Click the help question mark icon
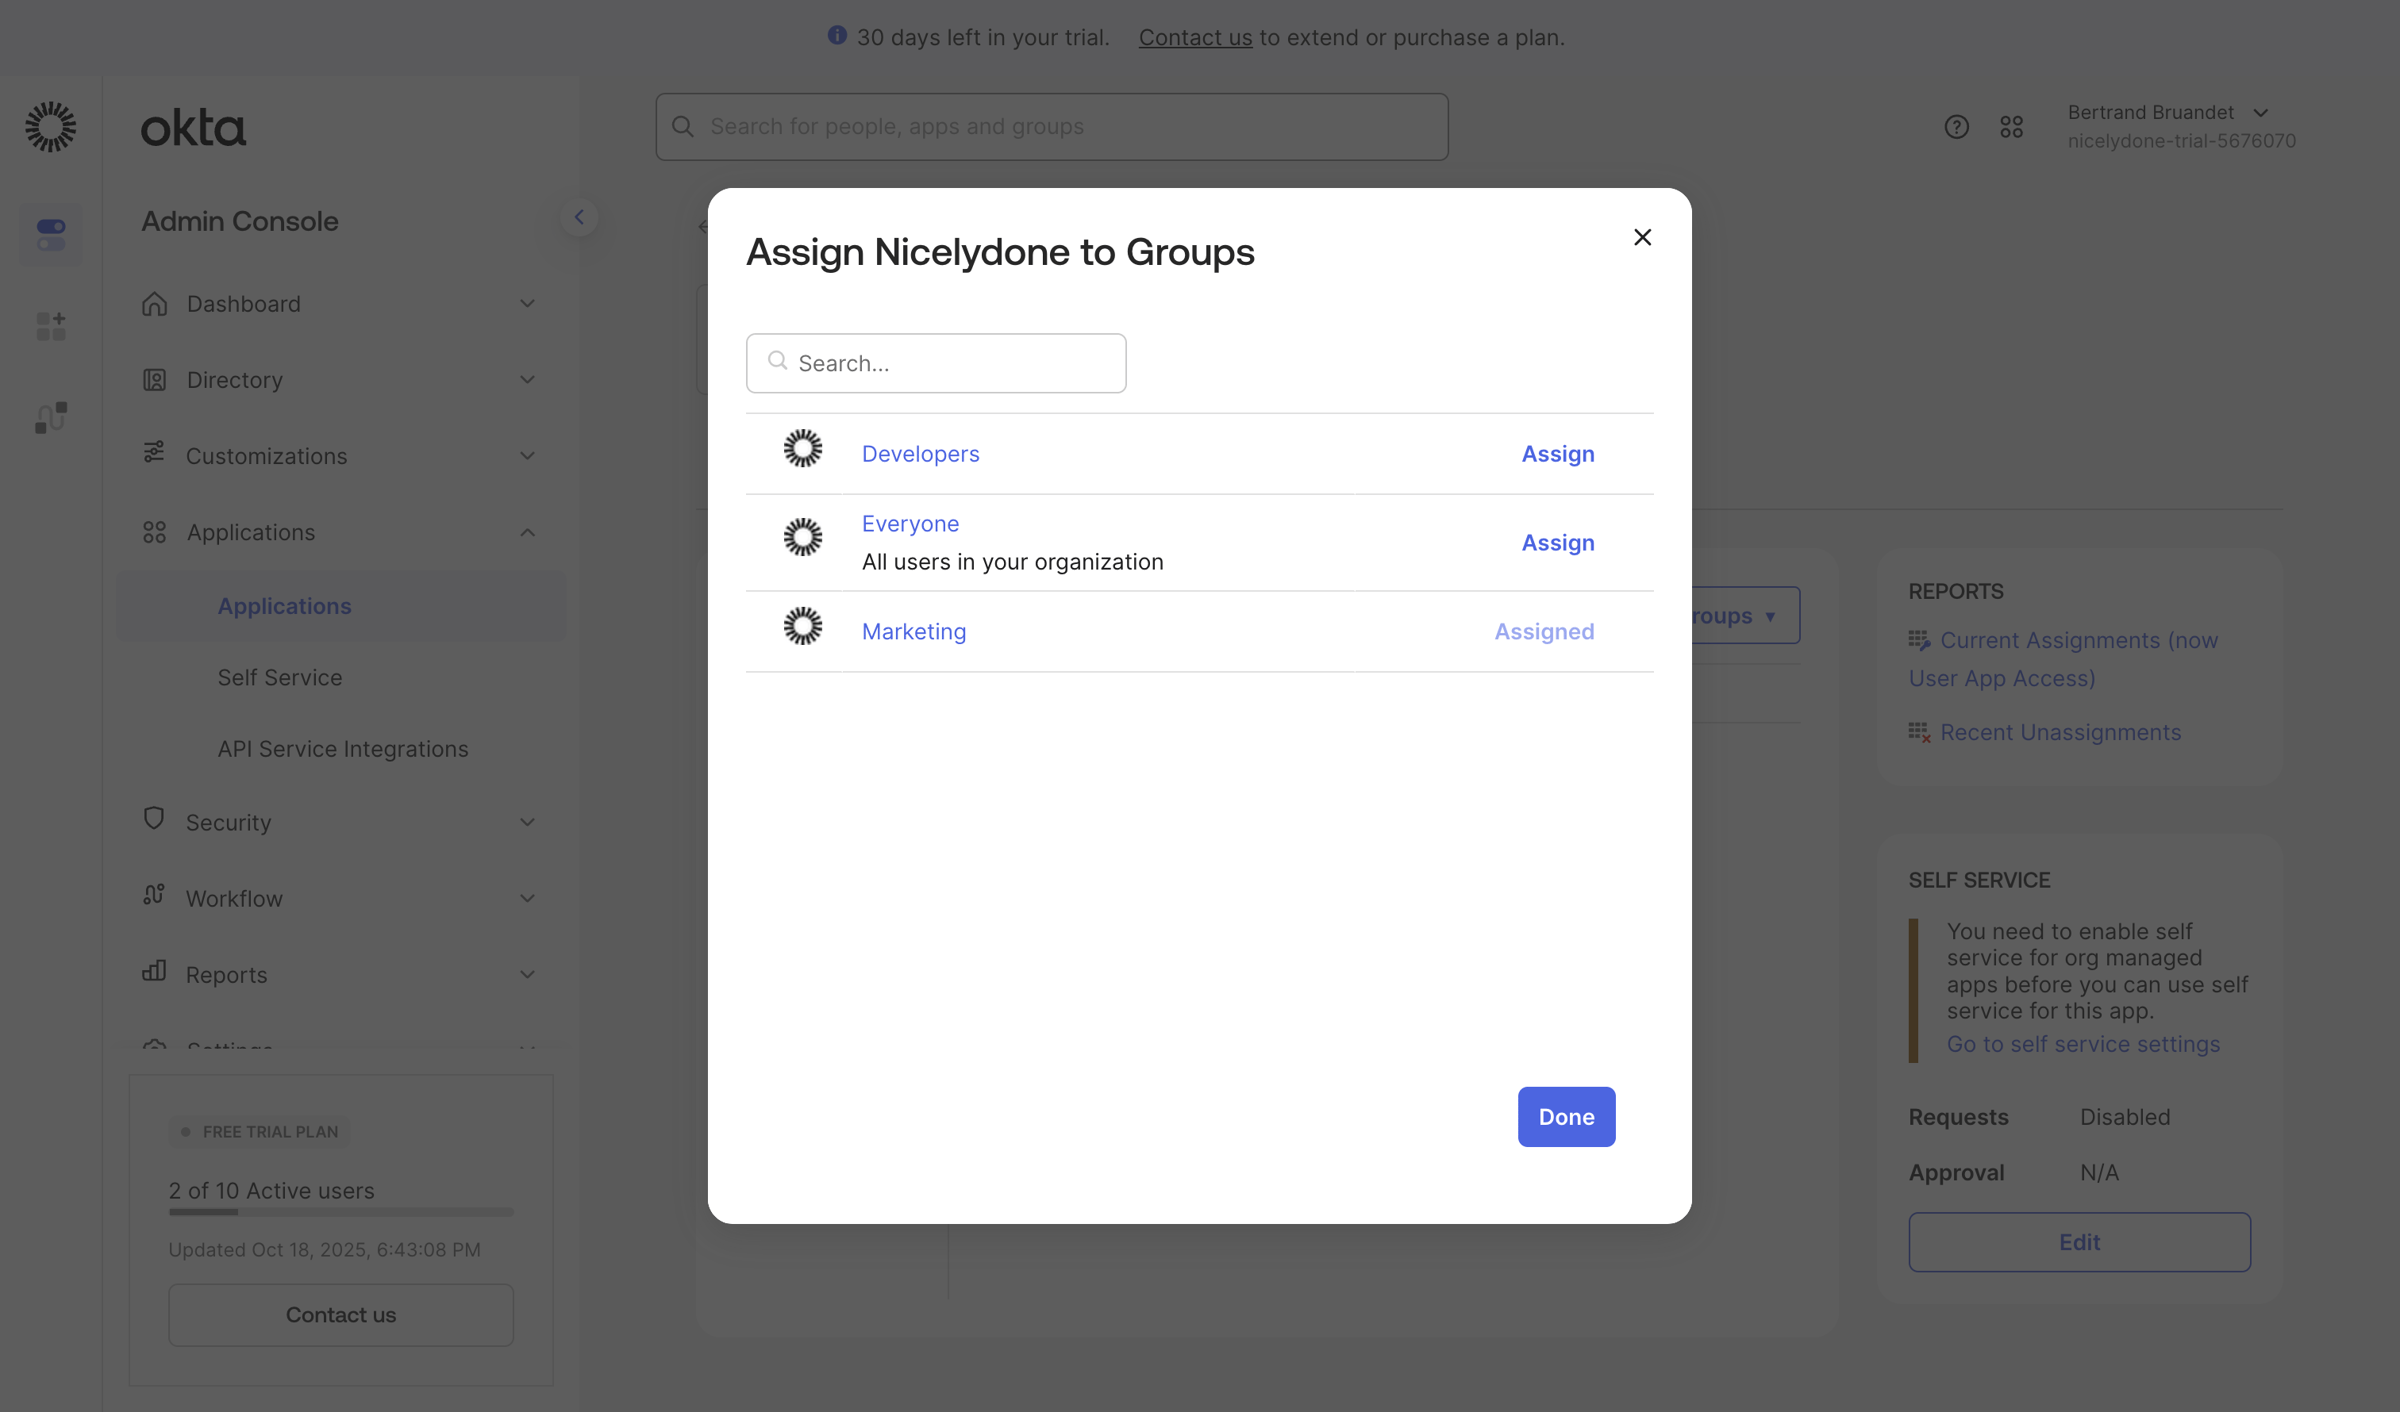Viewport: 2400px width, 1412px height. (1956, 127)
